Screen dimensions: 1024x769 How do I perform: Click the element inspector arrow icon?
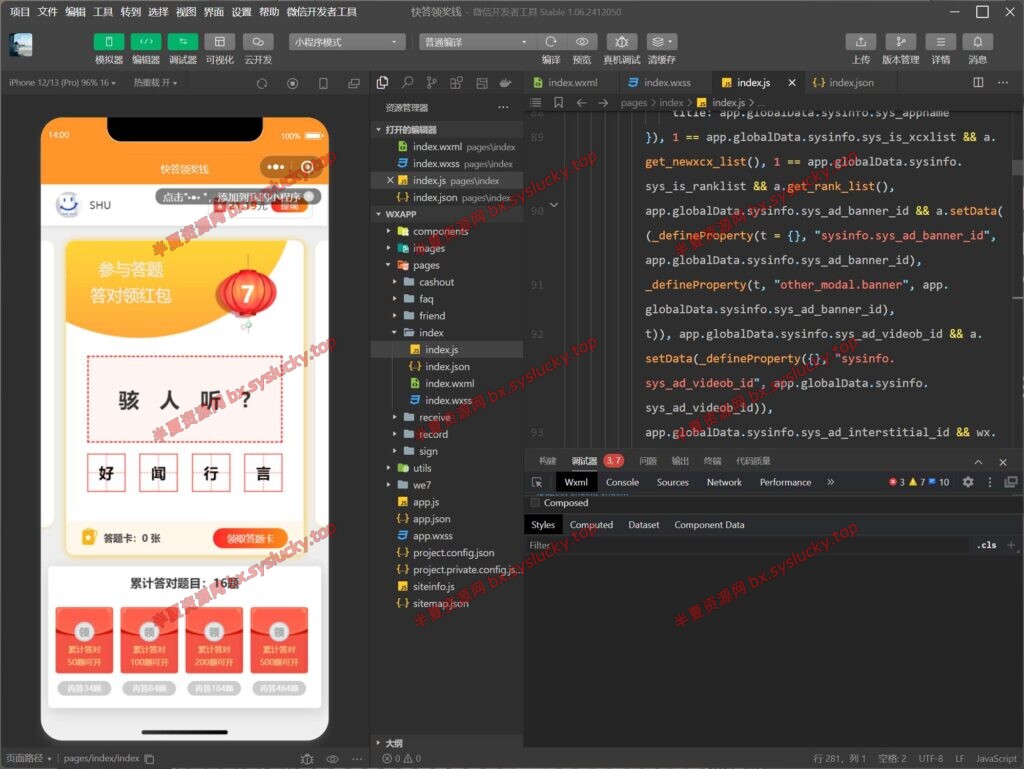tap(537, 482)
